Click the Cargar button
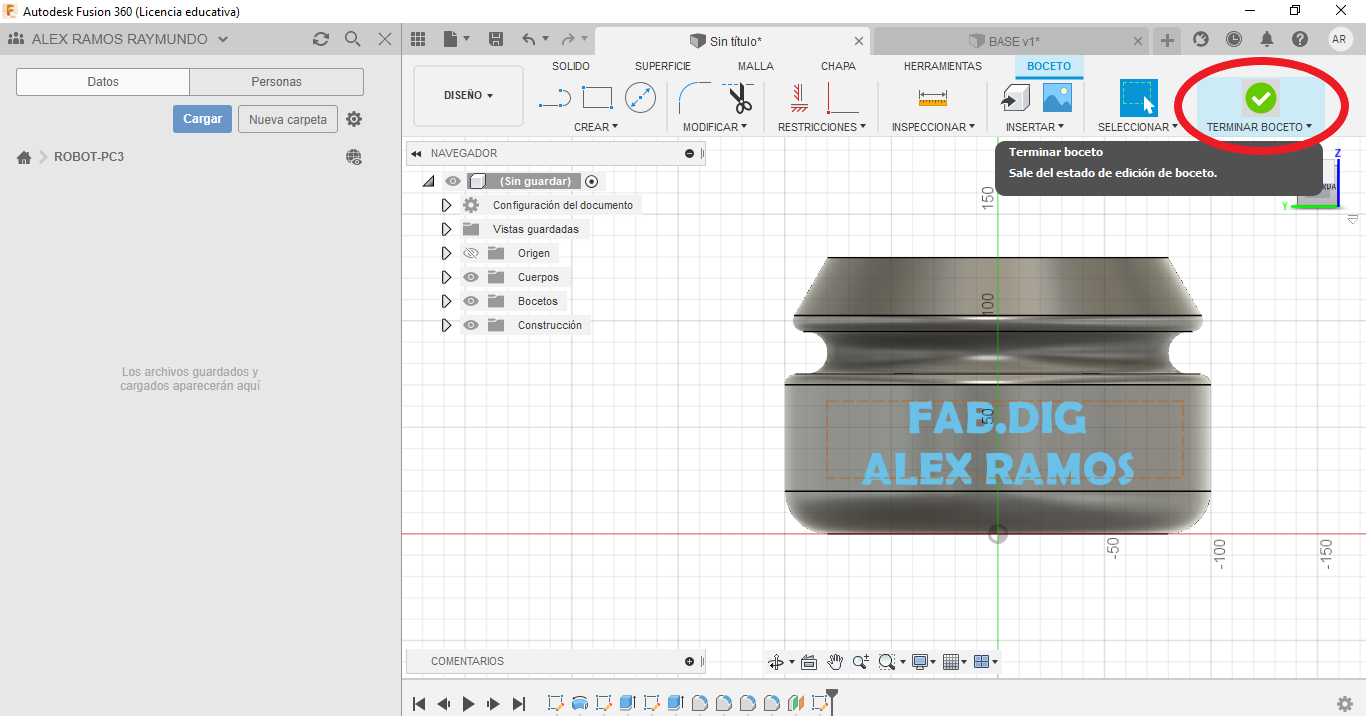 tap(202, 119)
